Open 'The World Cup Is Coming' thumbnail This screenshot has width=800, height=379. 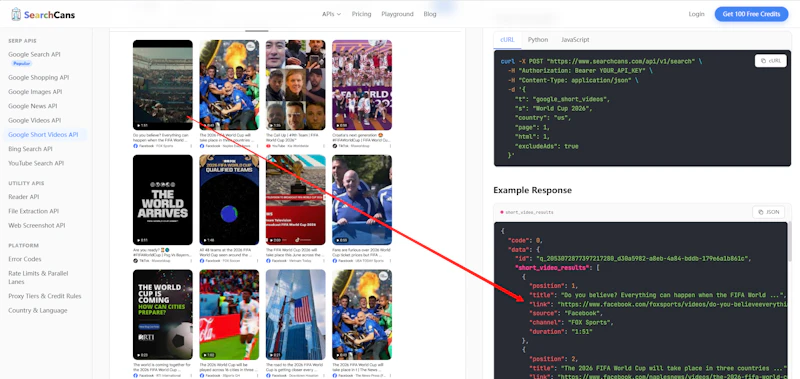point(163,314)
